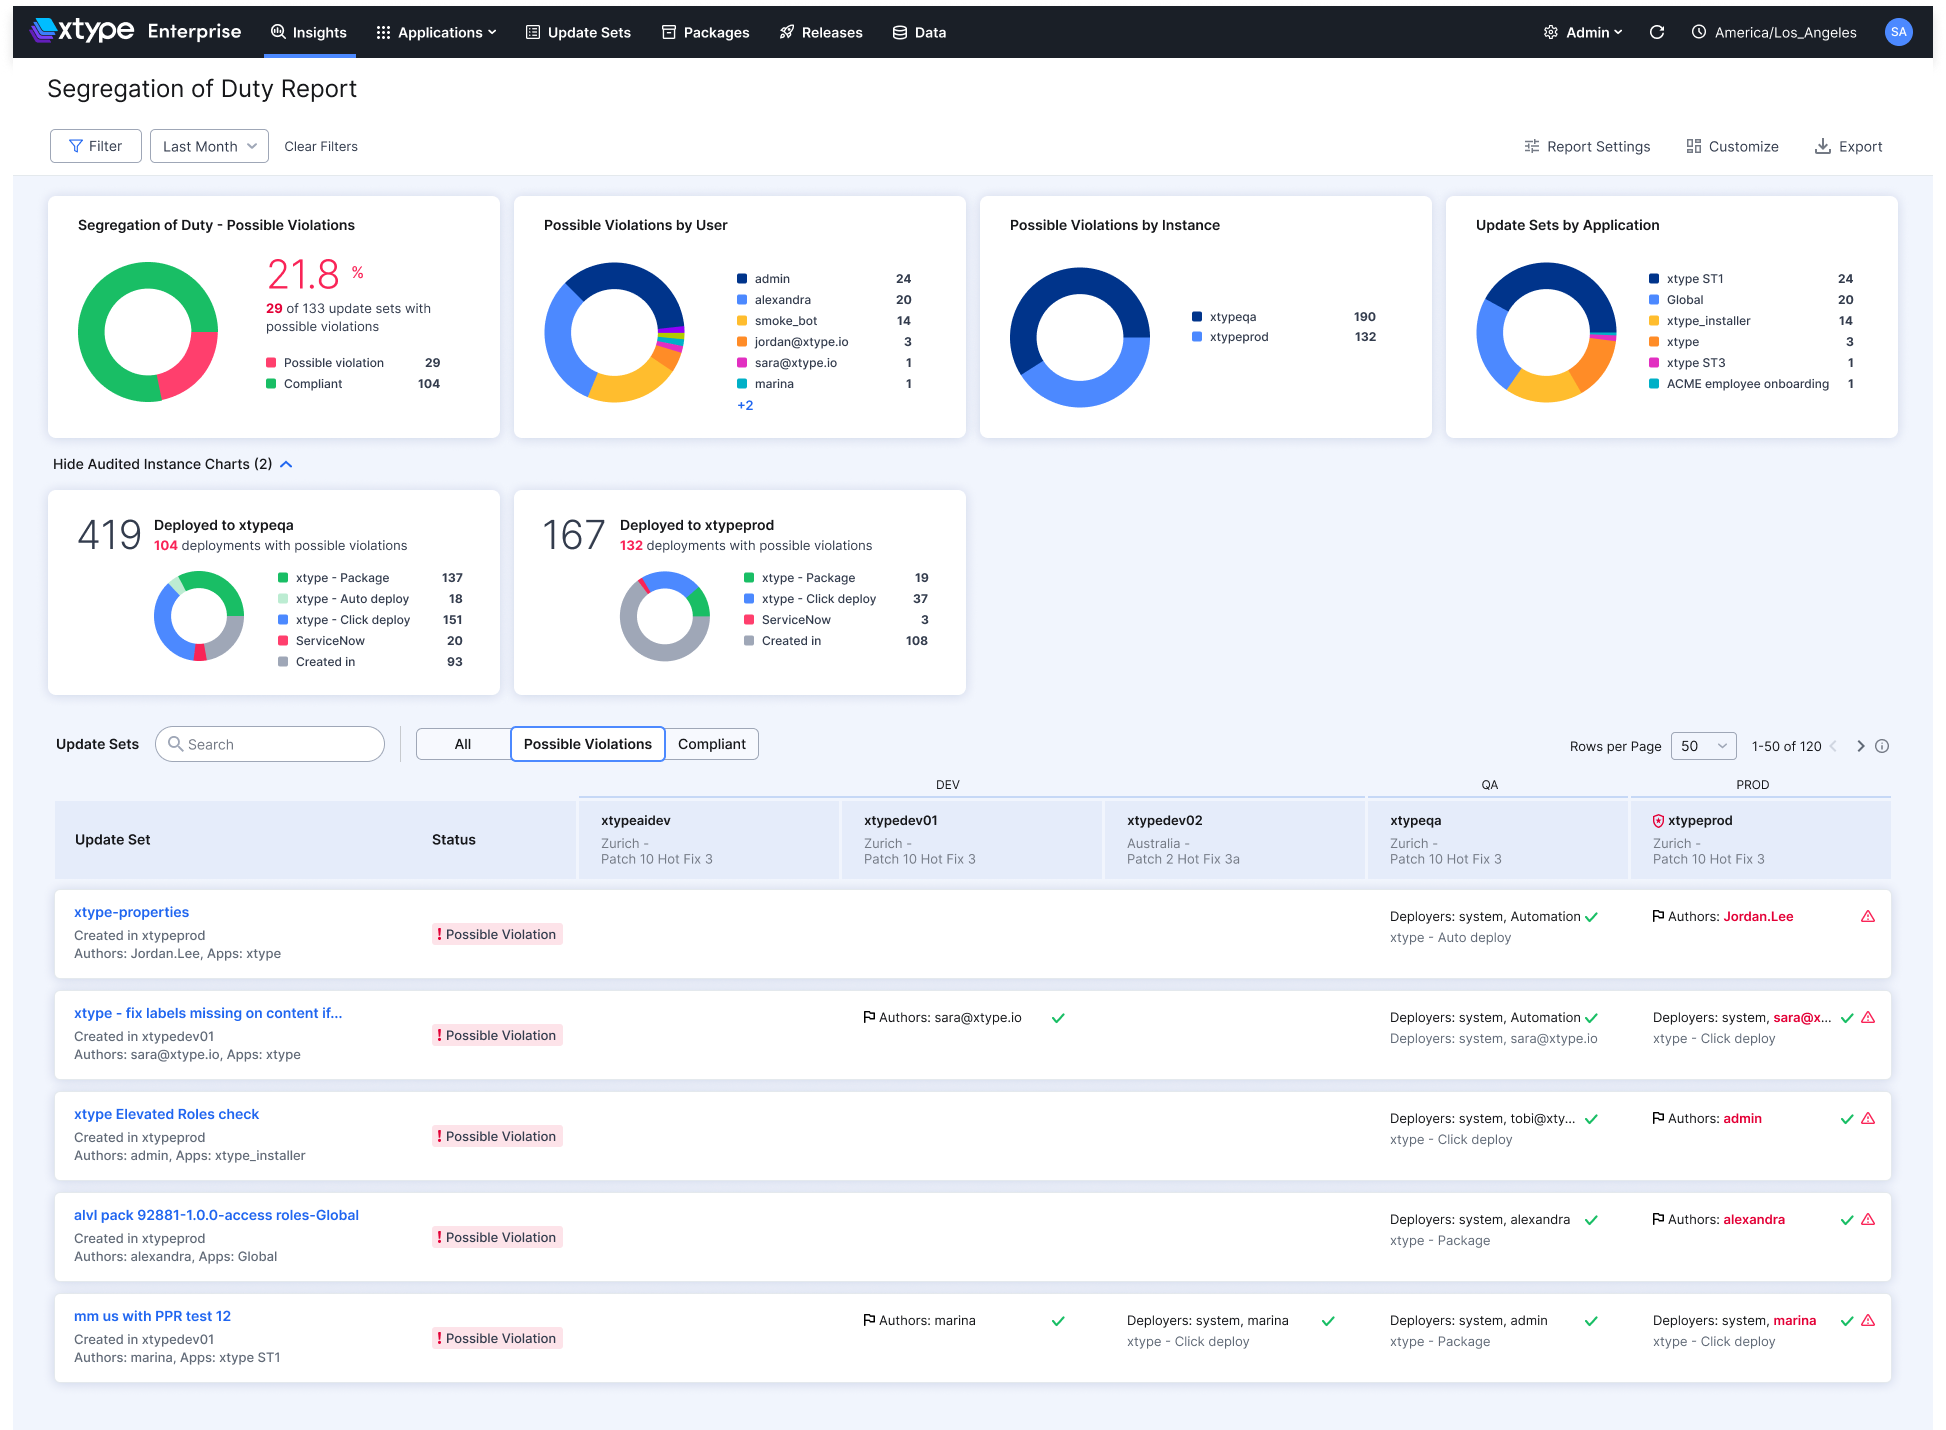Click warning triangle in Elevated Roles check row
1946x1430 pixels.
pos(1868,1118)
